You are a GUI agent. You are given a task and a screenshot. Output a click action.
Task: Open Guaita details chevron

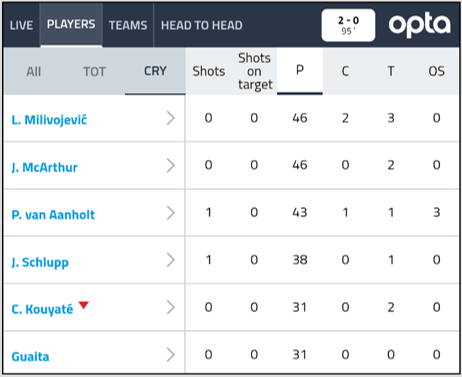tap(171, 355)
